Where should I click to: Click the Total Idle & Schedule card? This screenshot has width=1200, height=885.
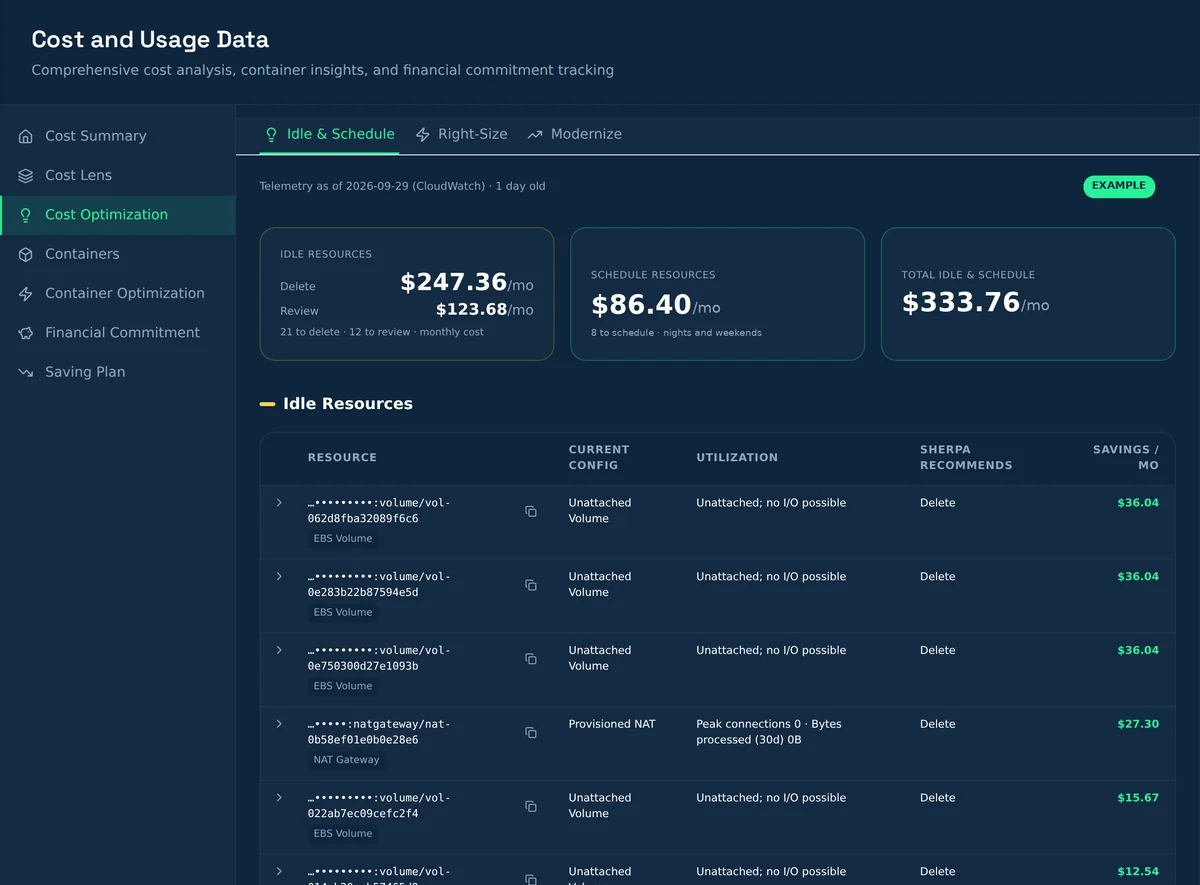(x=1028, y=294)
